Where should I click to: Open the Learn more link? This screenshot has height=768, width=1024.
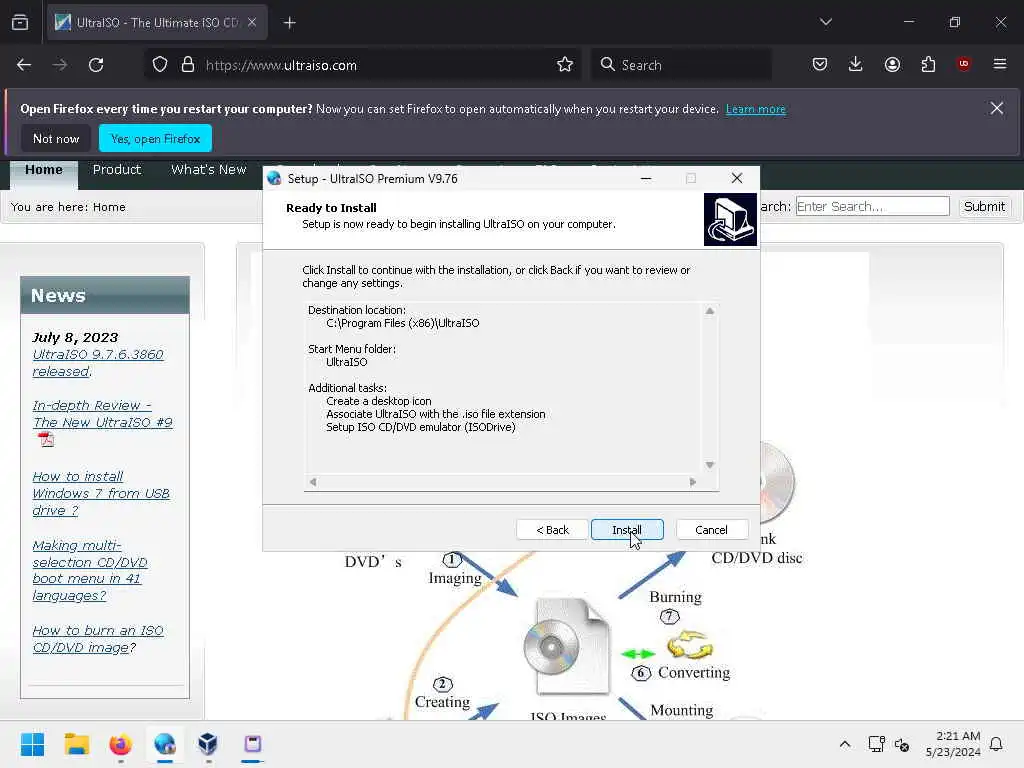(756, 109)
